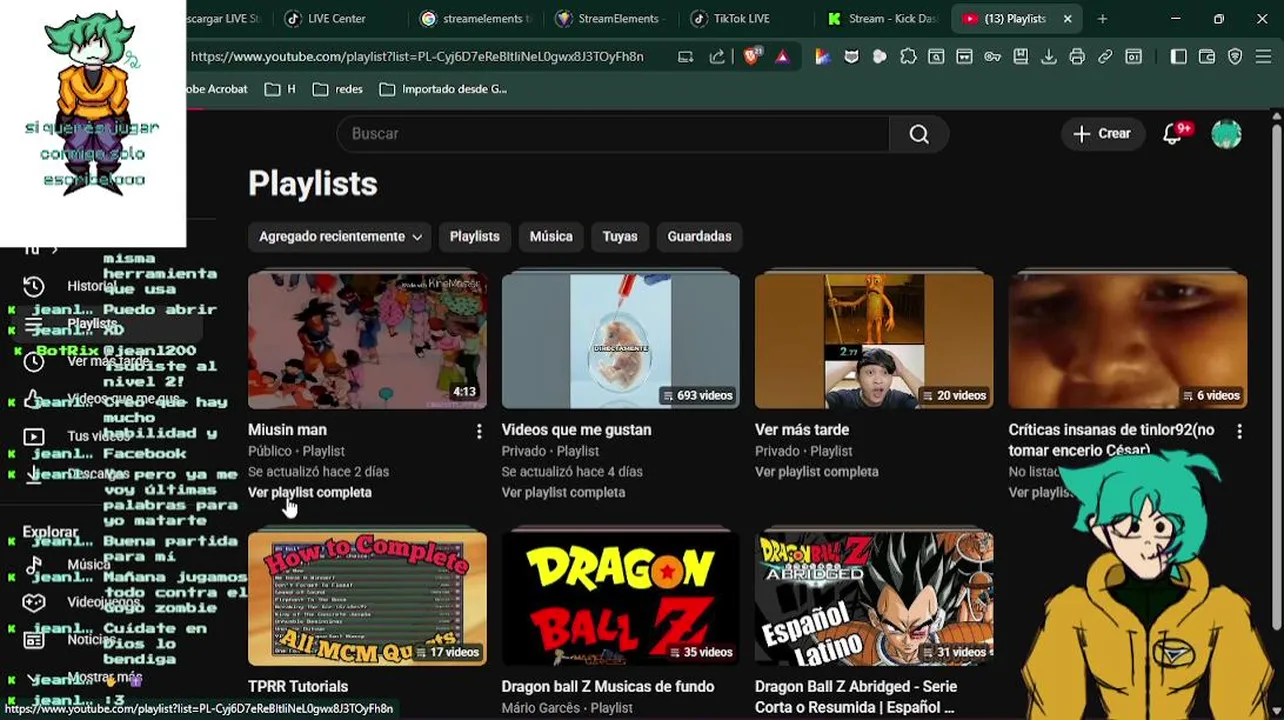Click Ver playlist completa under Ver más tarde
The height and width of the screenshot is (720, 1284).
tap(816, 472)
